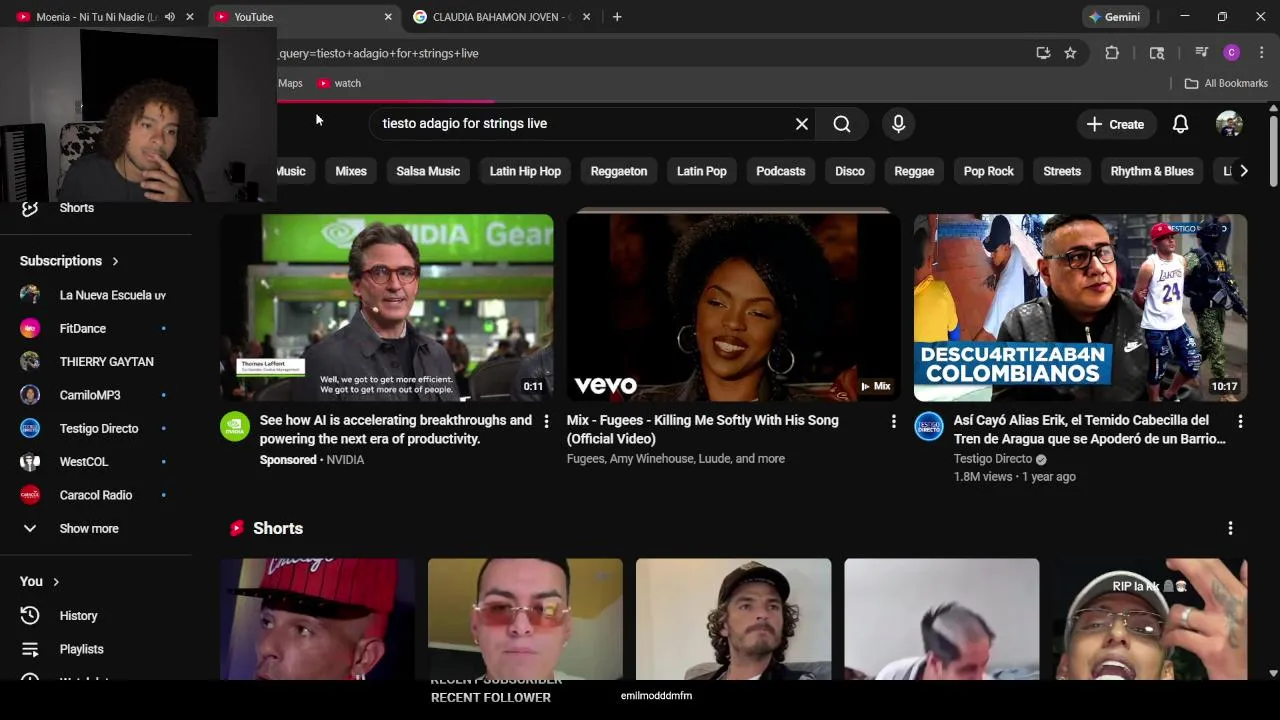
Task: Select the Mixes filter chip
Action: click(x=351, y=171)
